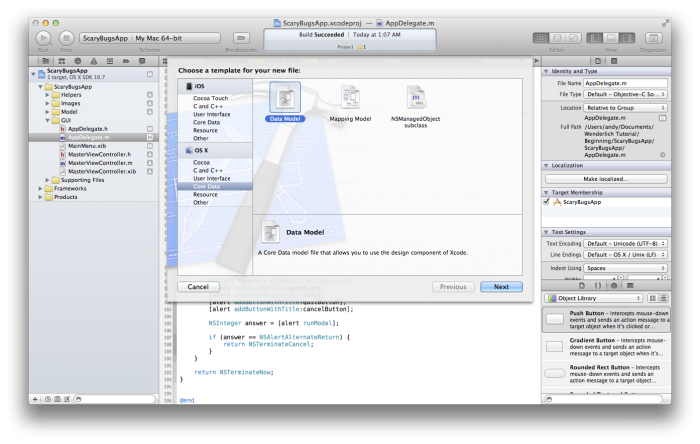Viewport: 700px width, 444px height.
Task: Open the Organizer window
Action: coord(653,38)
